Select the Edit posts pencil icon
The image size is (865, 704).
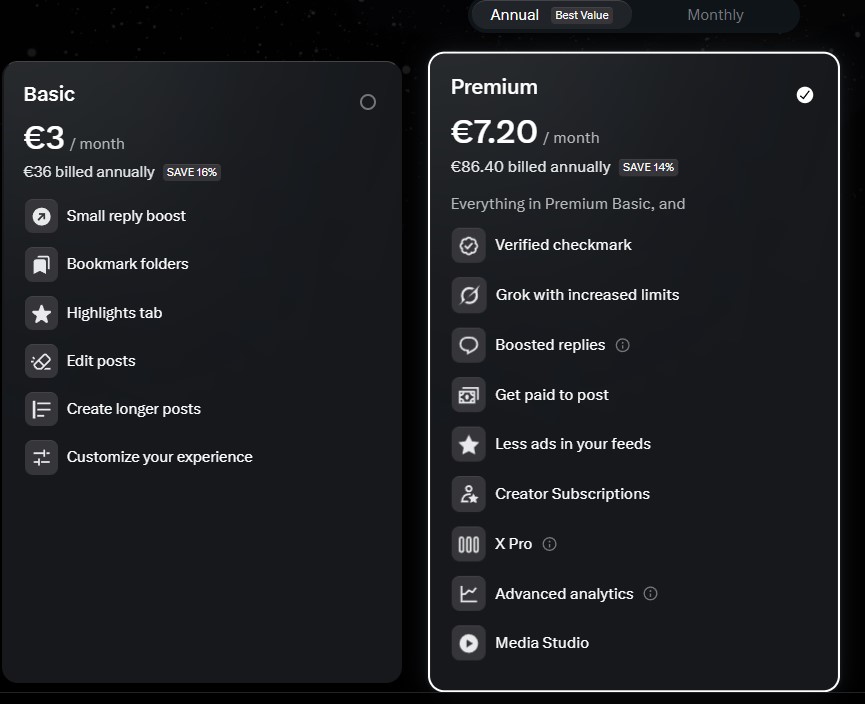click(x=40, y=361)
